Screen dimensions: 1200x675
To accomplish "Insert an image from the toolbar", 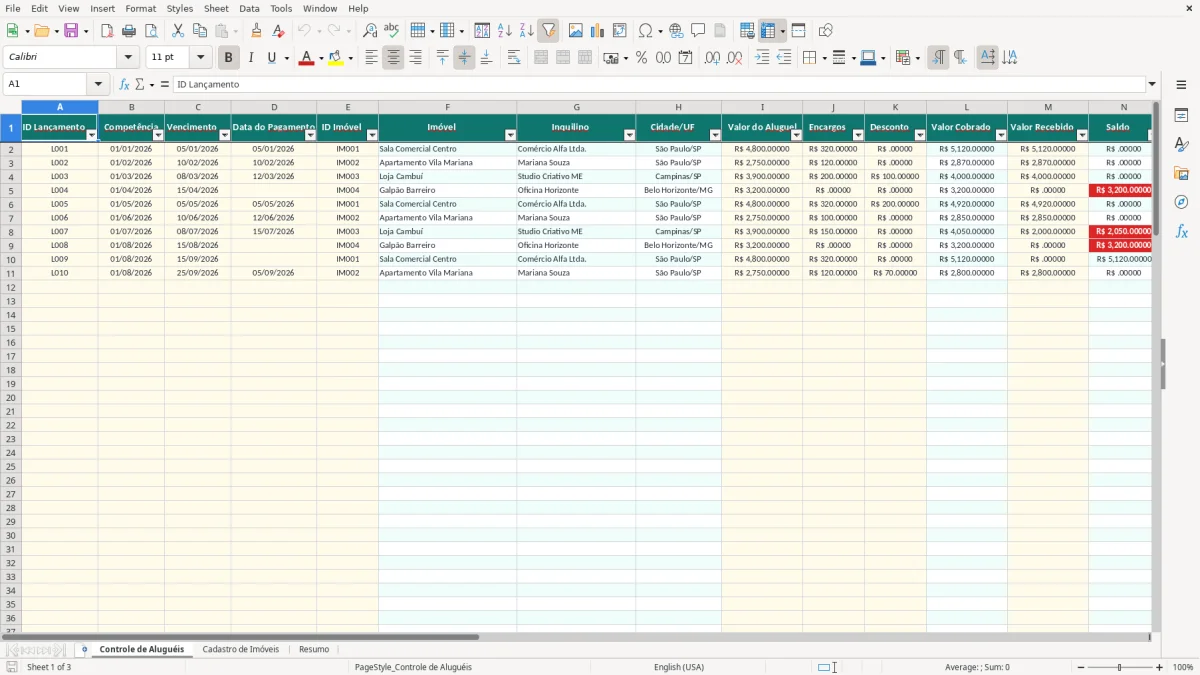I will click(x=576, y=31).
